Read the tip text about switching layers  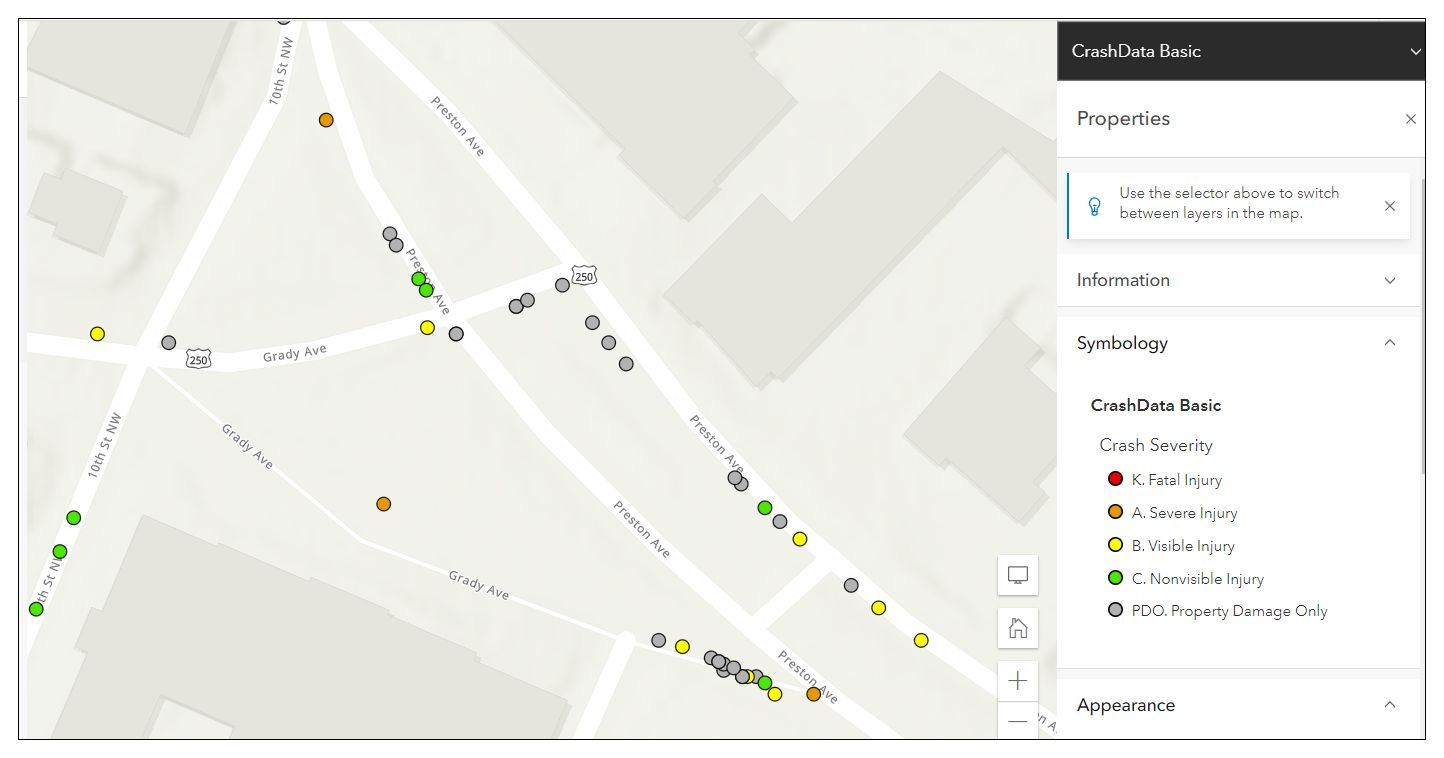pyautogui.click(x=1229, y=203)
